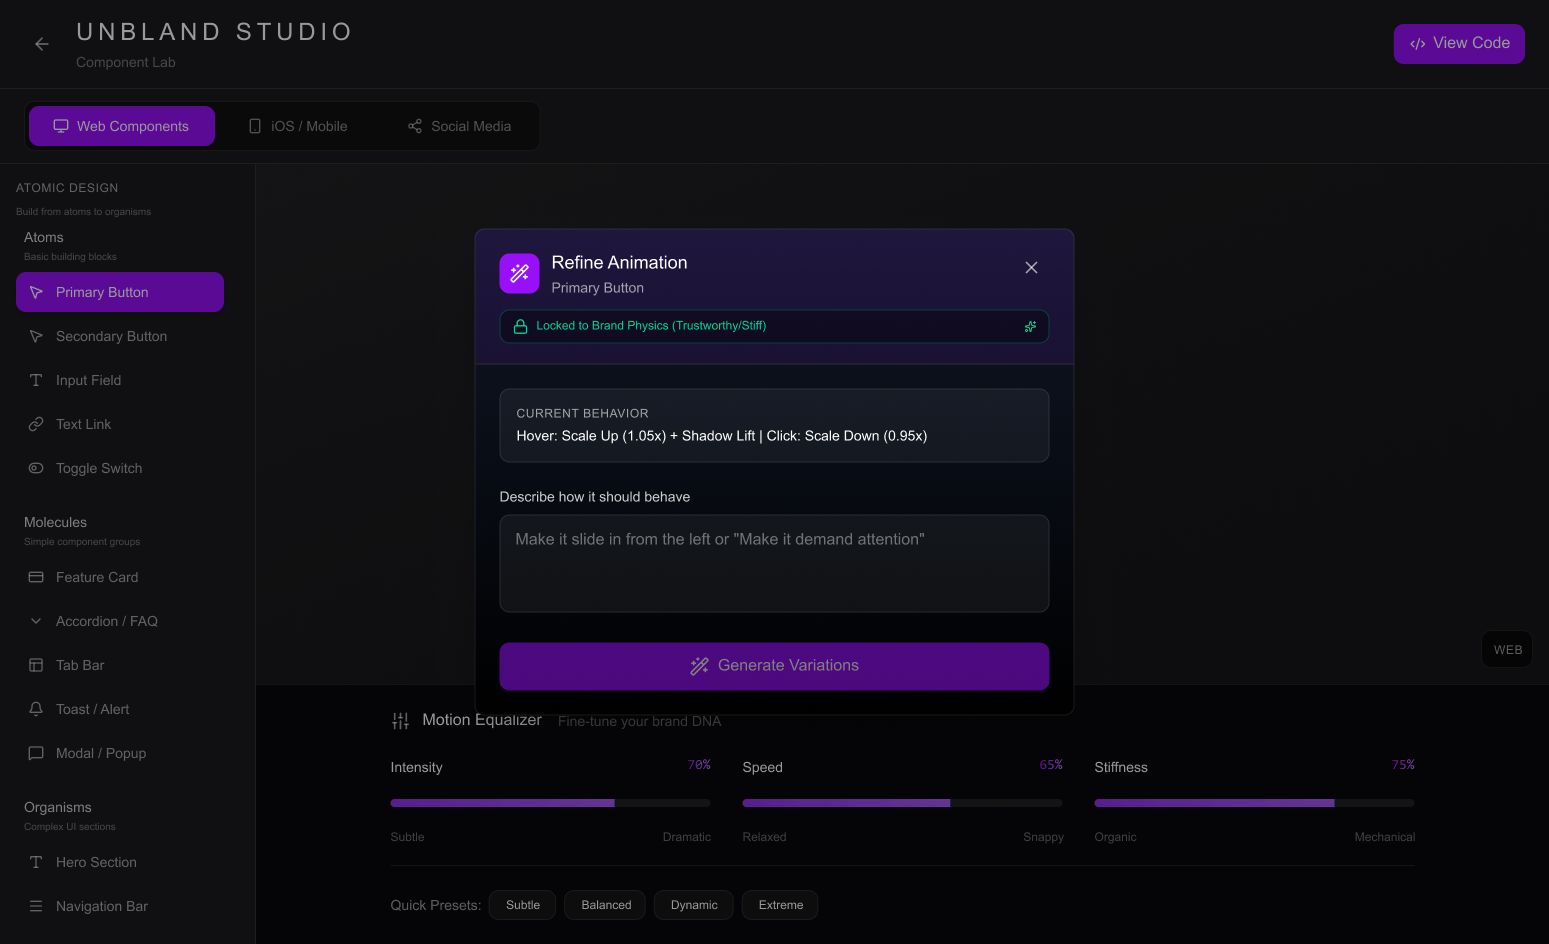This screenshot has height=944, width=1549.
Task: Click card icon beside Feature Card
Action: point(36,577)
